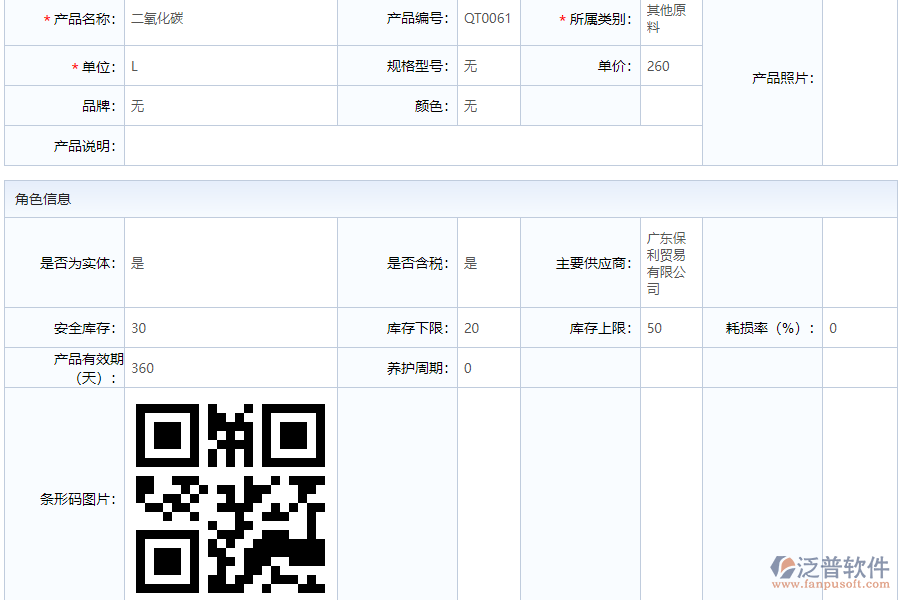
Task: Click the empty 产品说明 text area
Action: click(412, 146)
